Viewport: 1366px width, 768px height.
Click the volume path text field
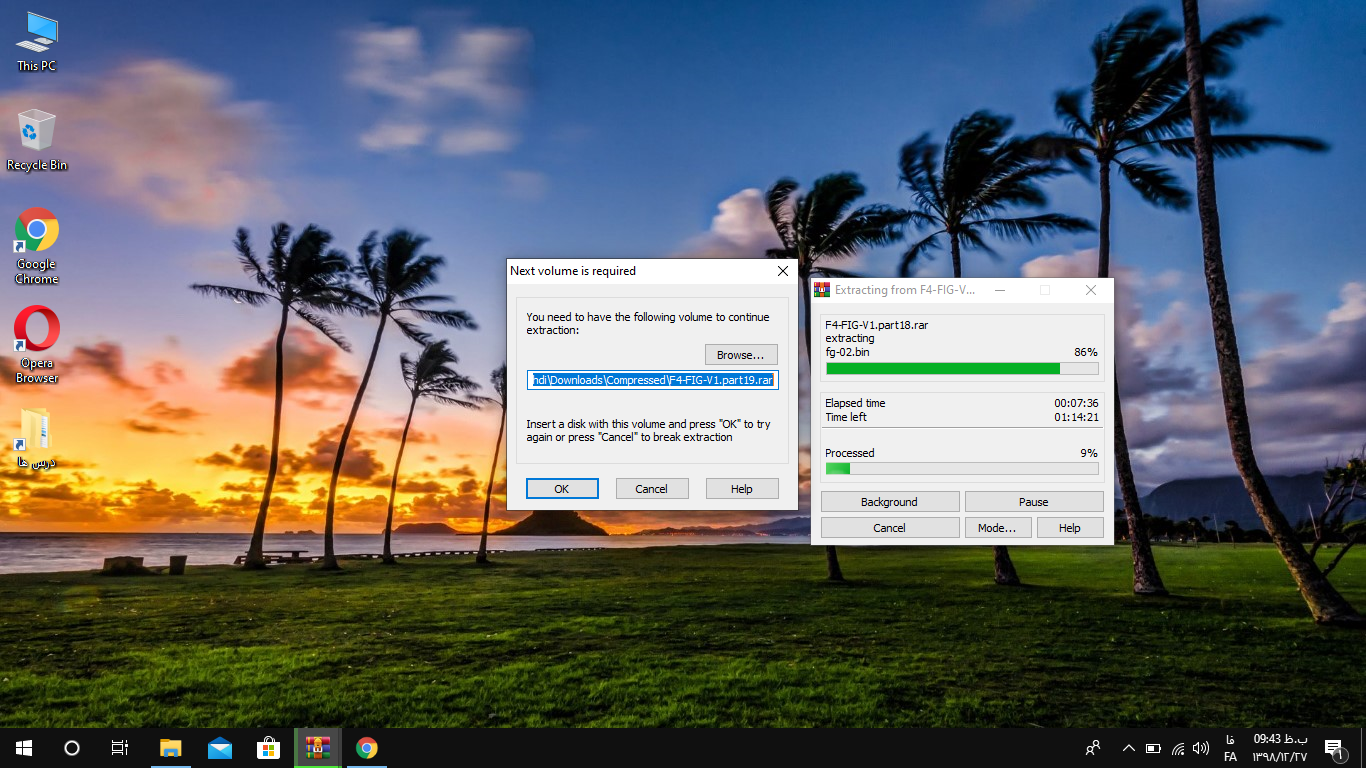[x=652, y=380]
